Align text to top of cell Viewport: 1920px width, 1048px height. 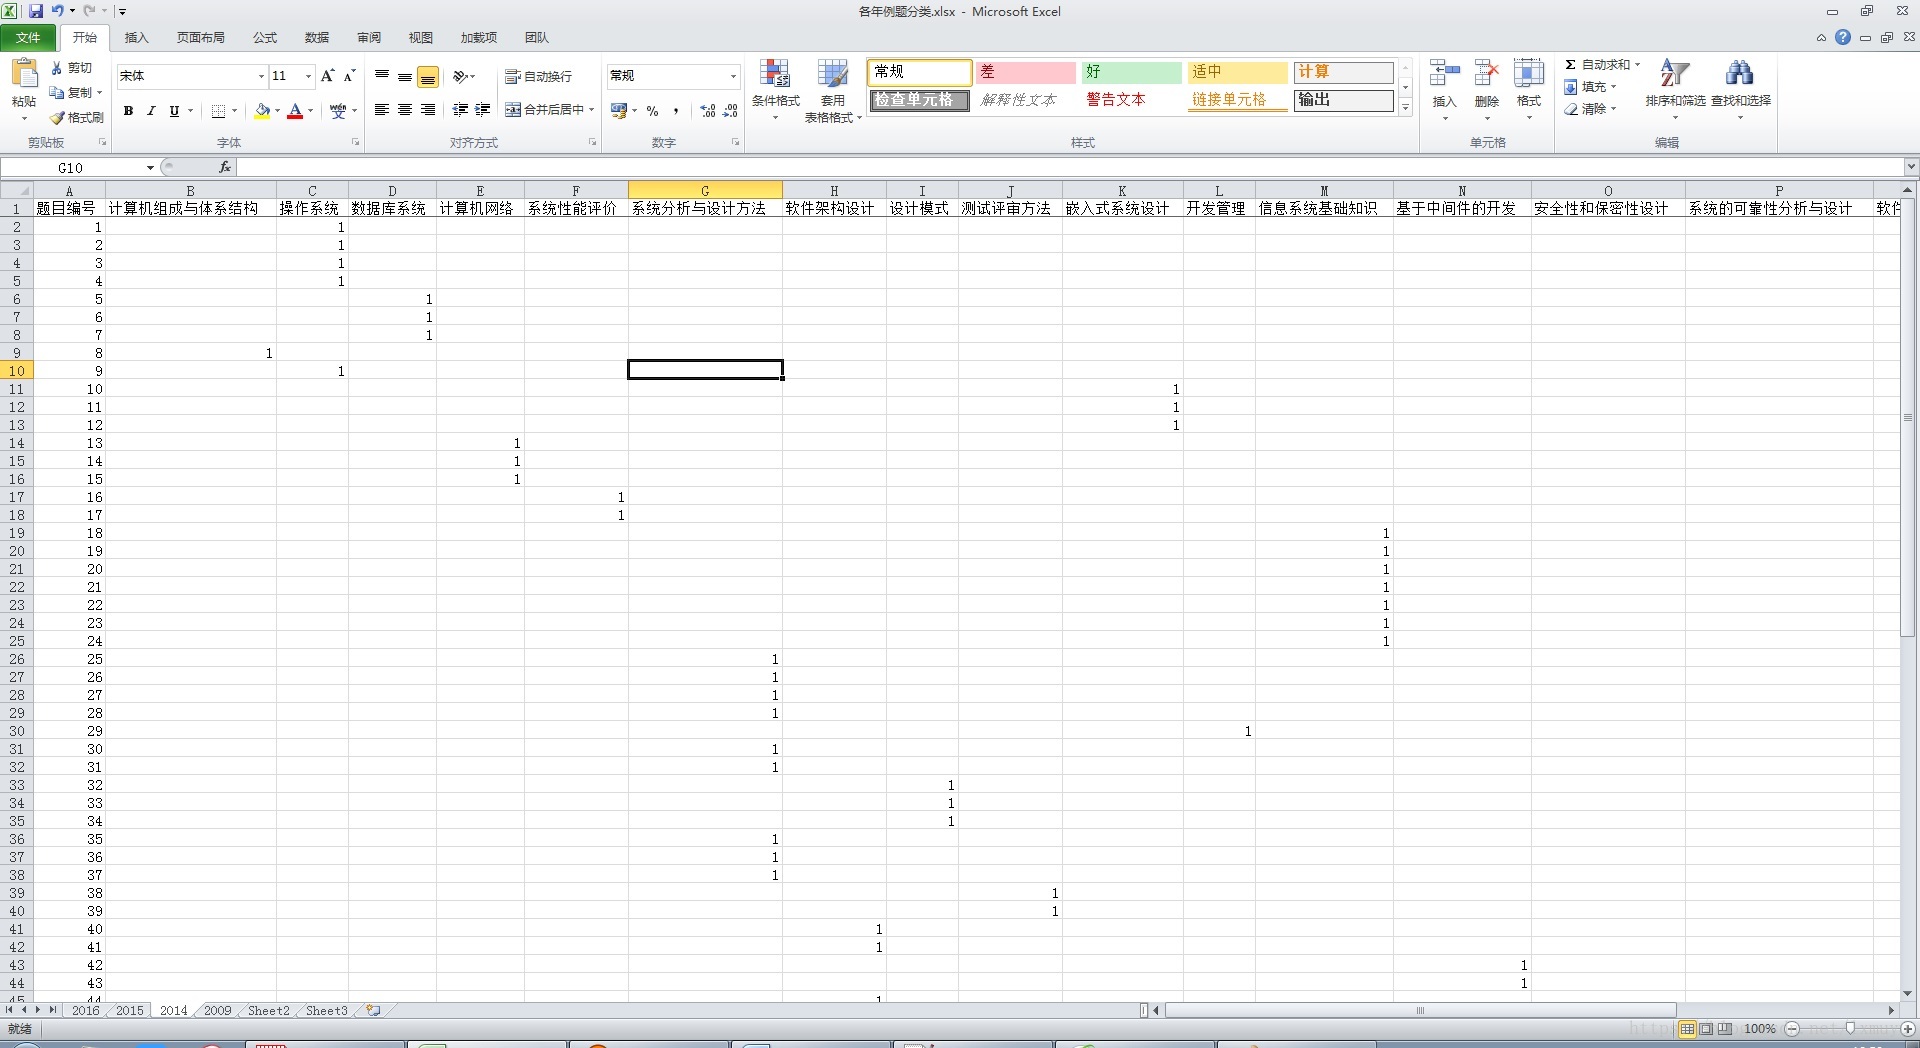(382, 76)
